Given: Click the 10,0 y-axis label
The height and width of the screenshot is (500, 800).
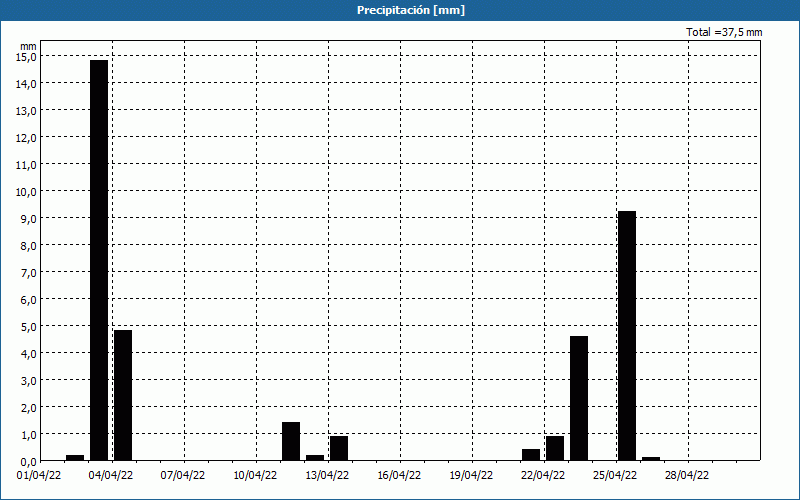Looking at the screenshot, I should point(26,192).
